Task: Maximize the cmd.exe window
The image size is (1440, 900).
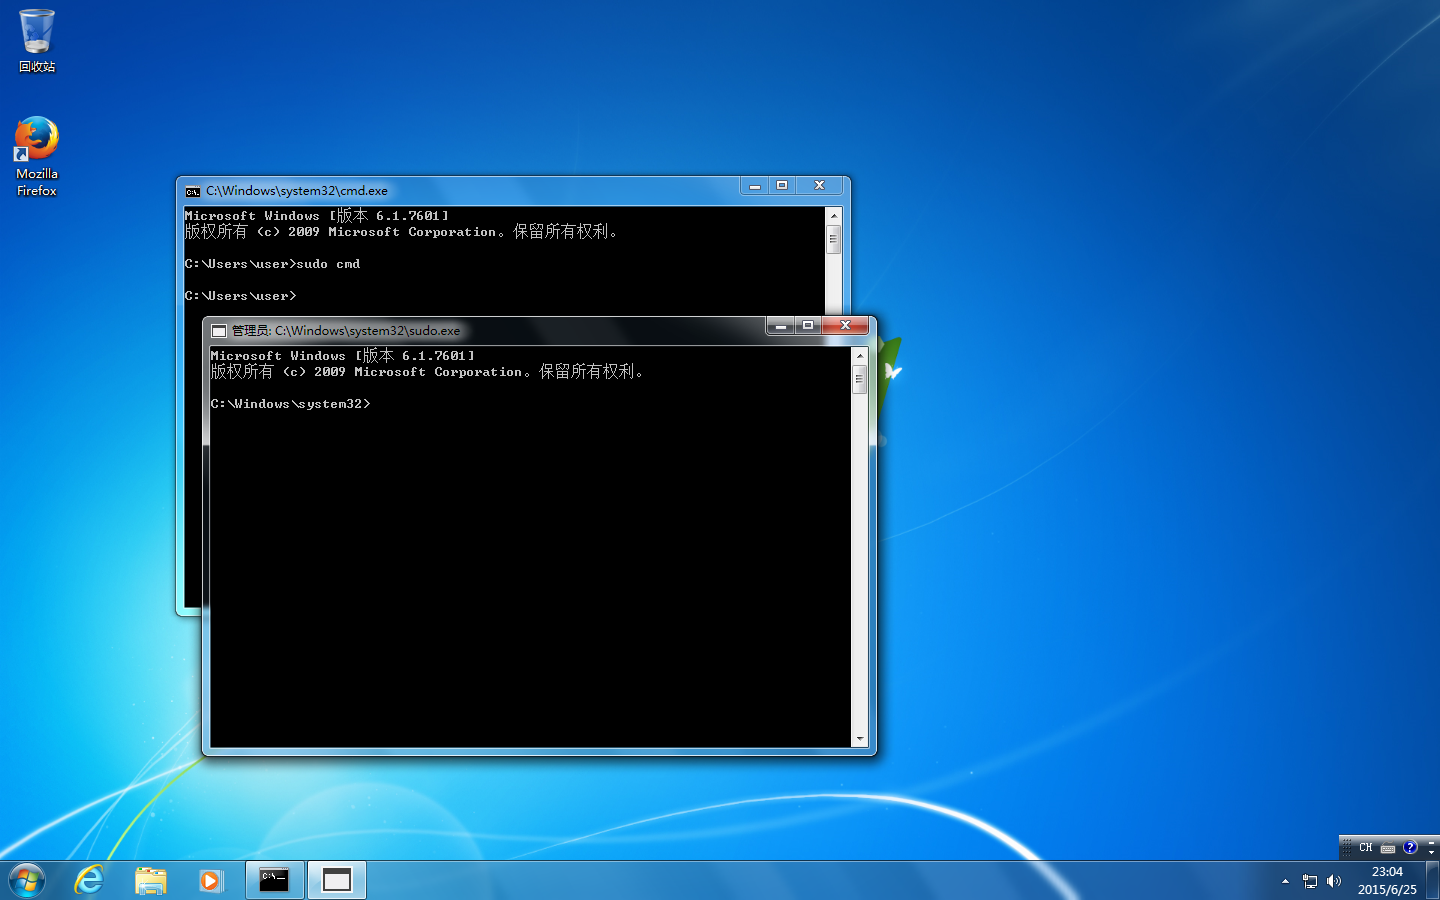Action: (x=782, y=186)
